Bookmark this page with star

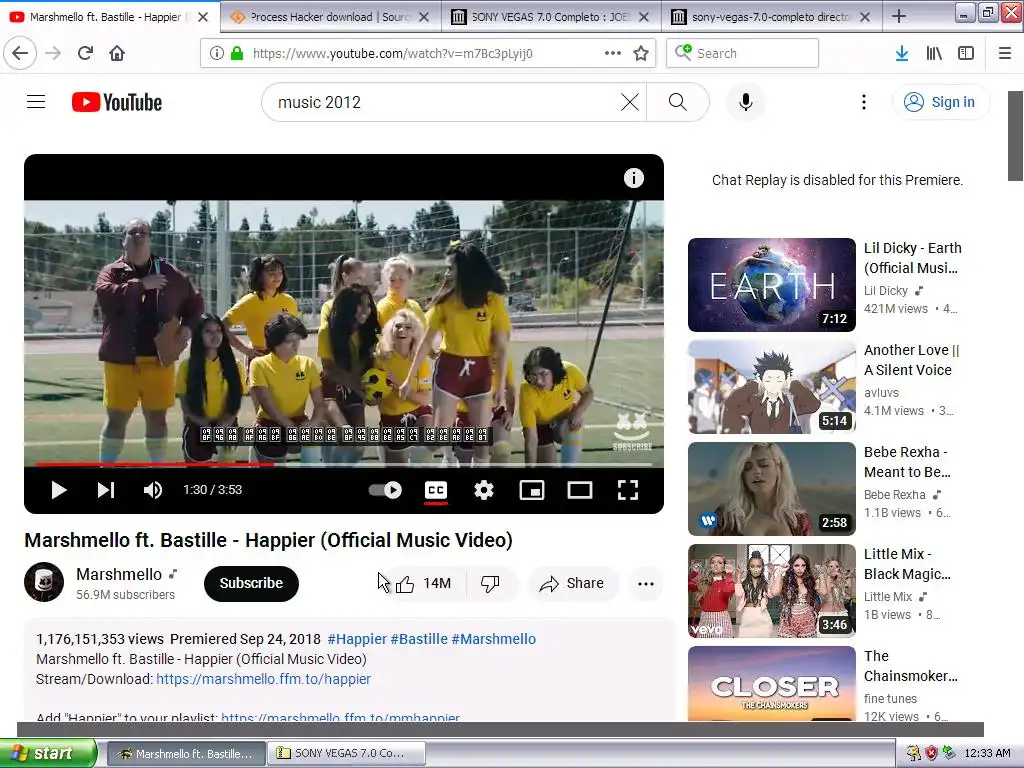641,53
